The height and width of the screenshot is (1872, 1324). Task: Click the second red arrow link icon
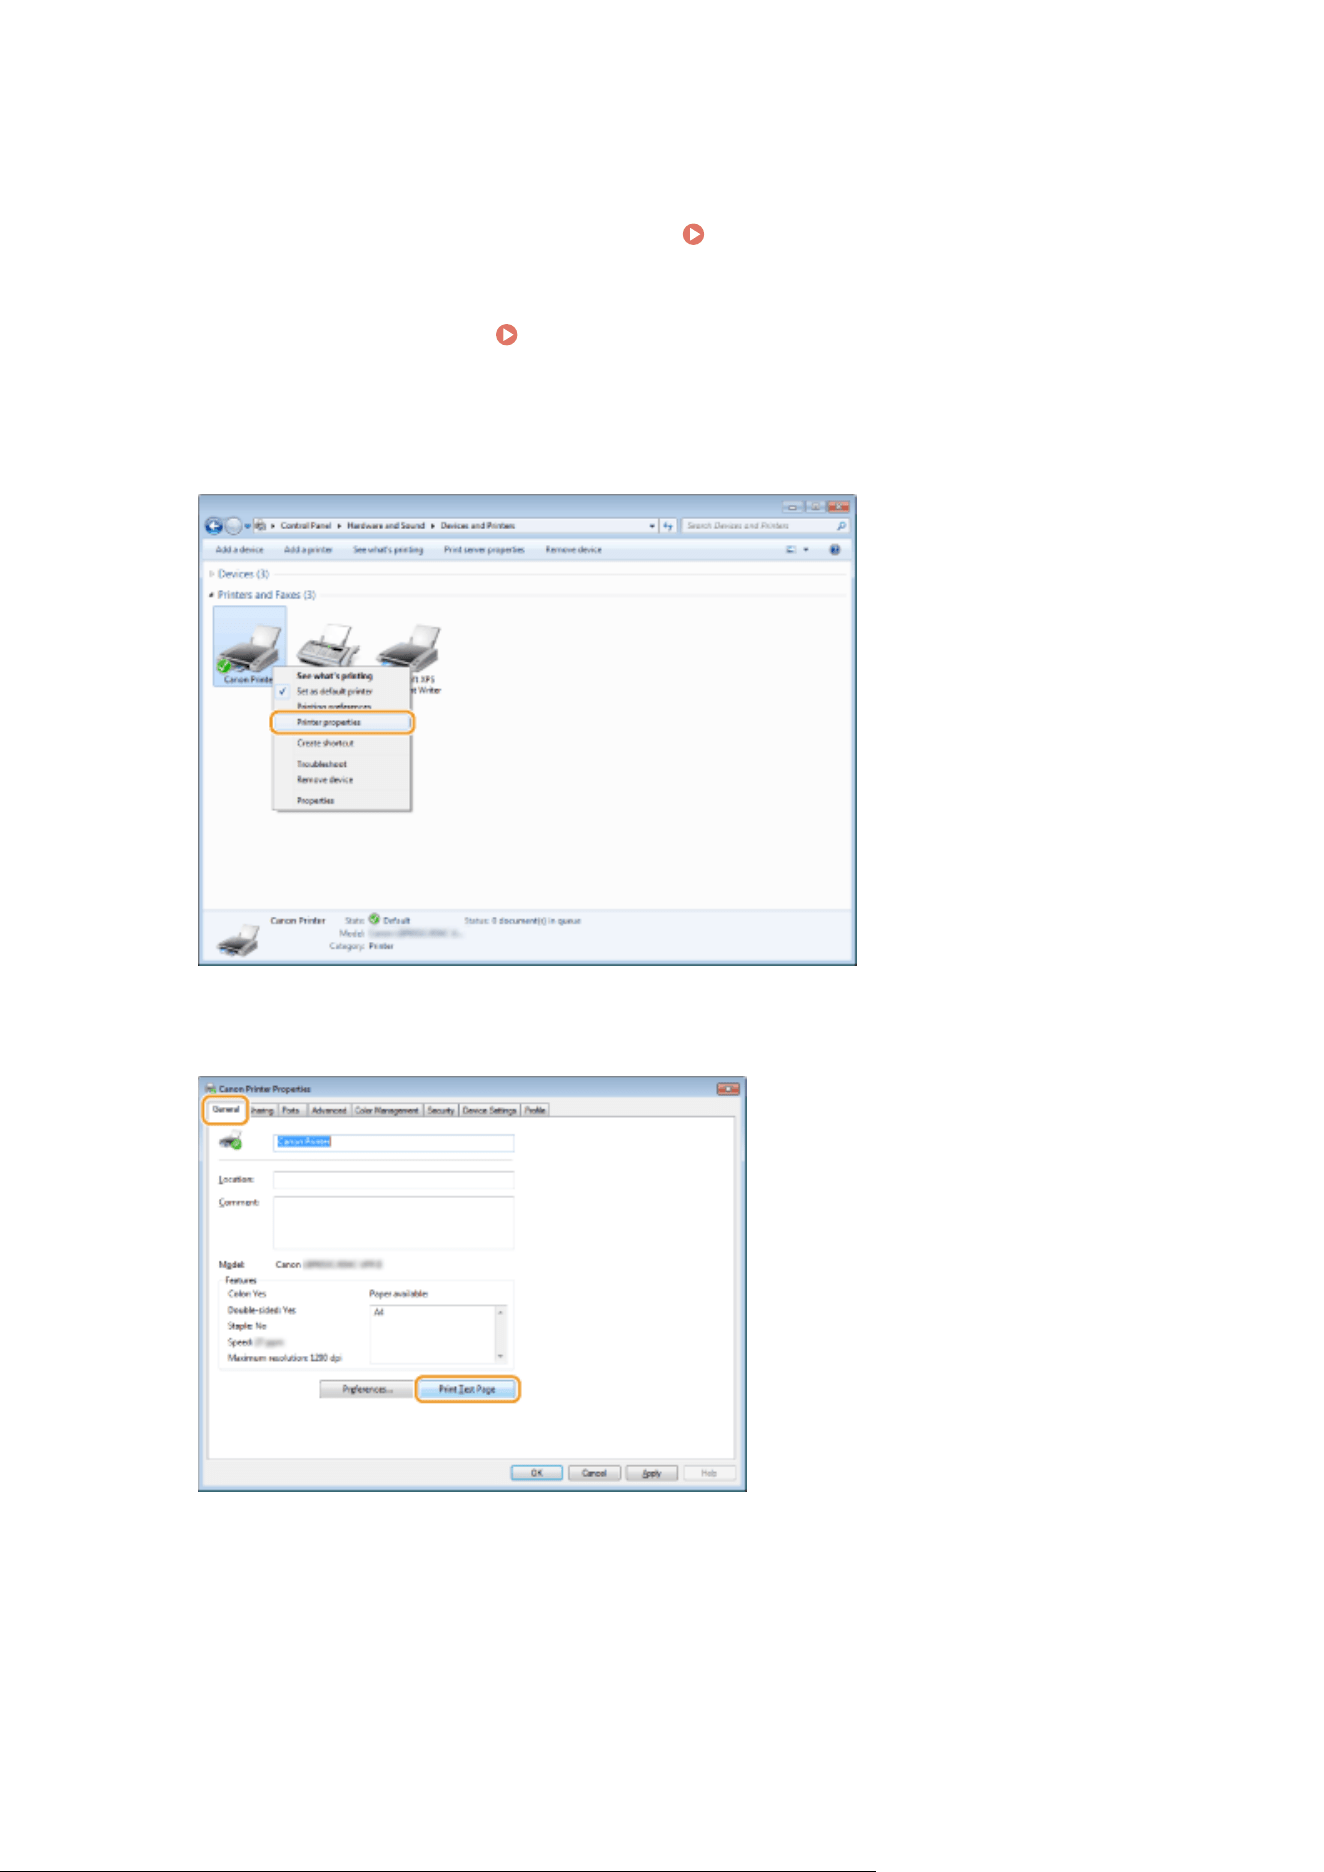point(507,335)
